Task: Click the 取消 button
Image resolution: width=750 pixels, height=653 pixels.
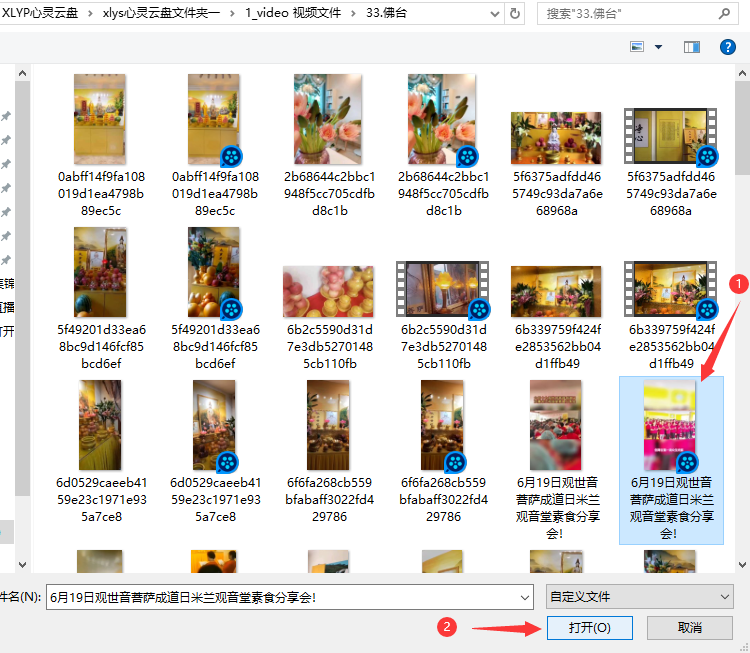Action: pyautogui.click(x=689, y=627)
